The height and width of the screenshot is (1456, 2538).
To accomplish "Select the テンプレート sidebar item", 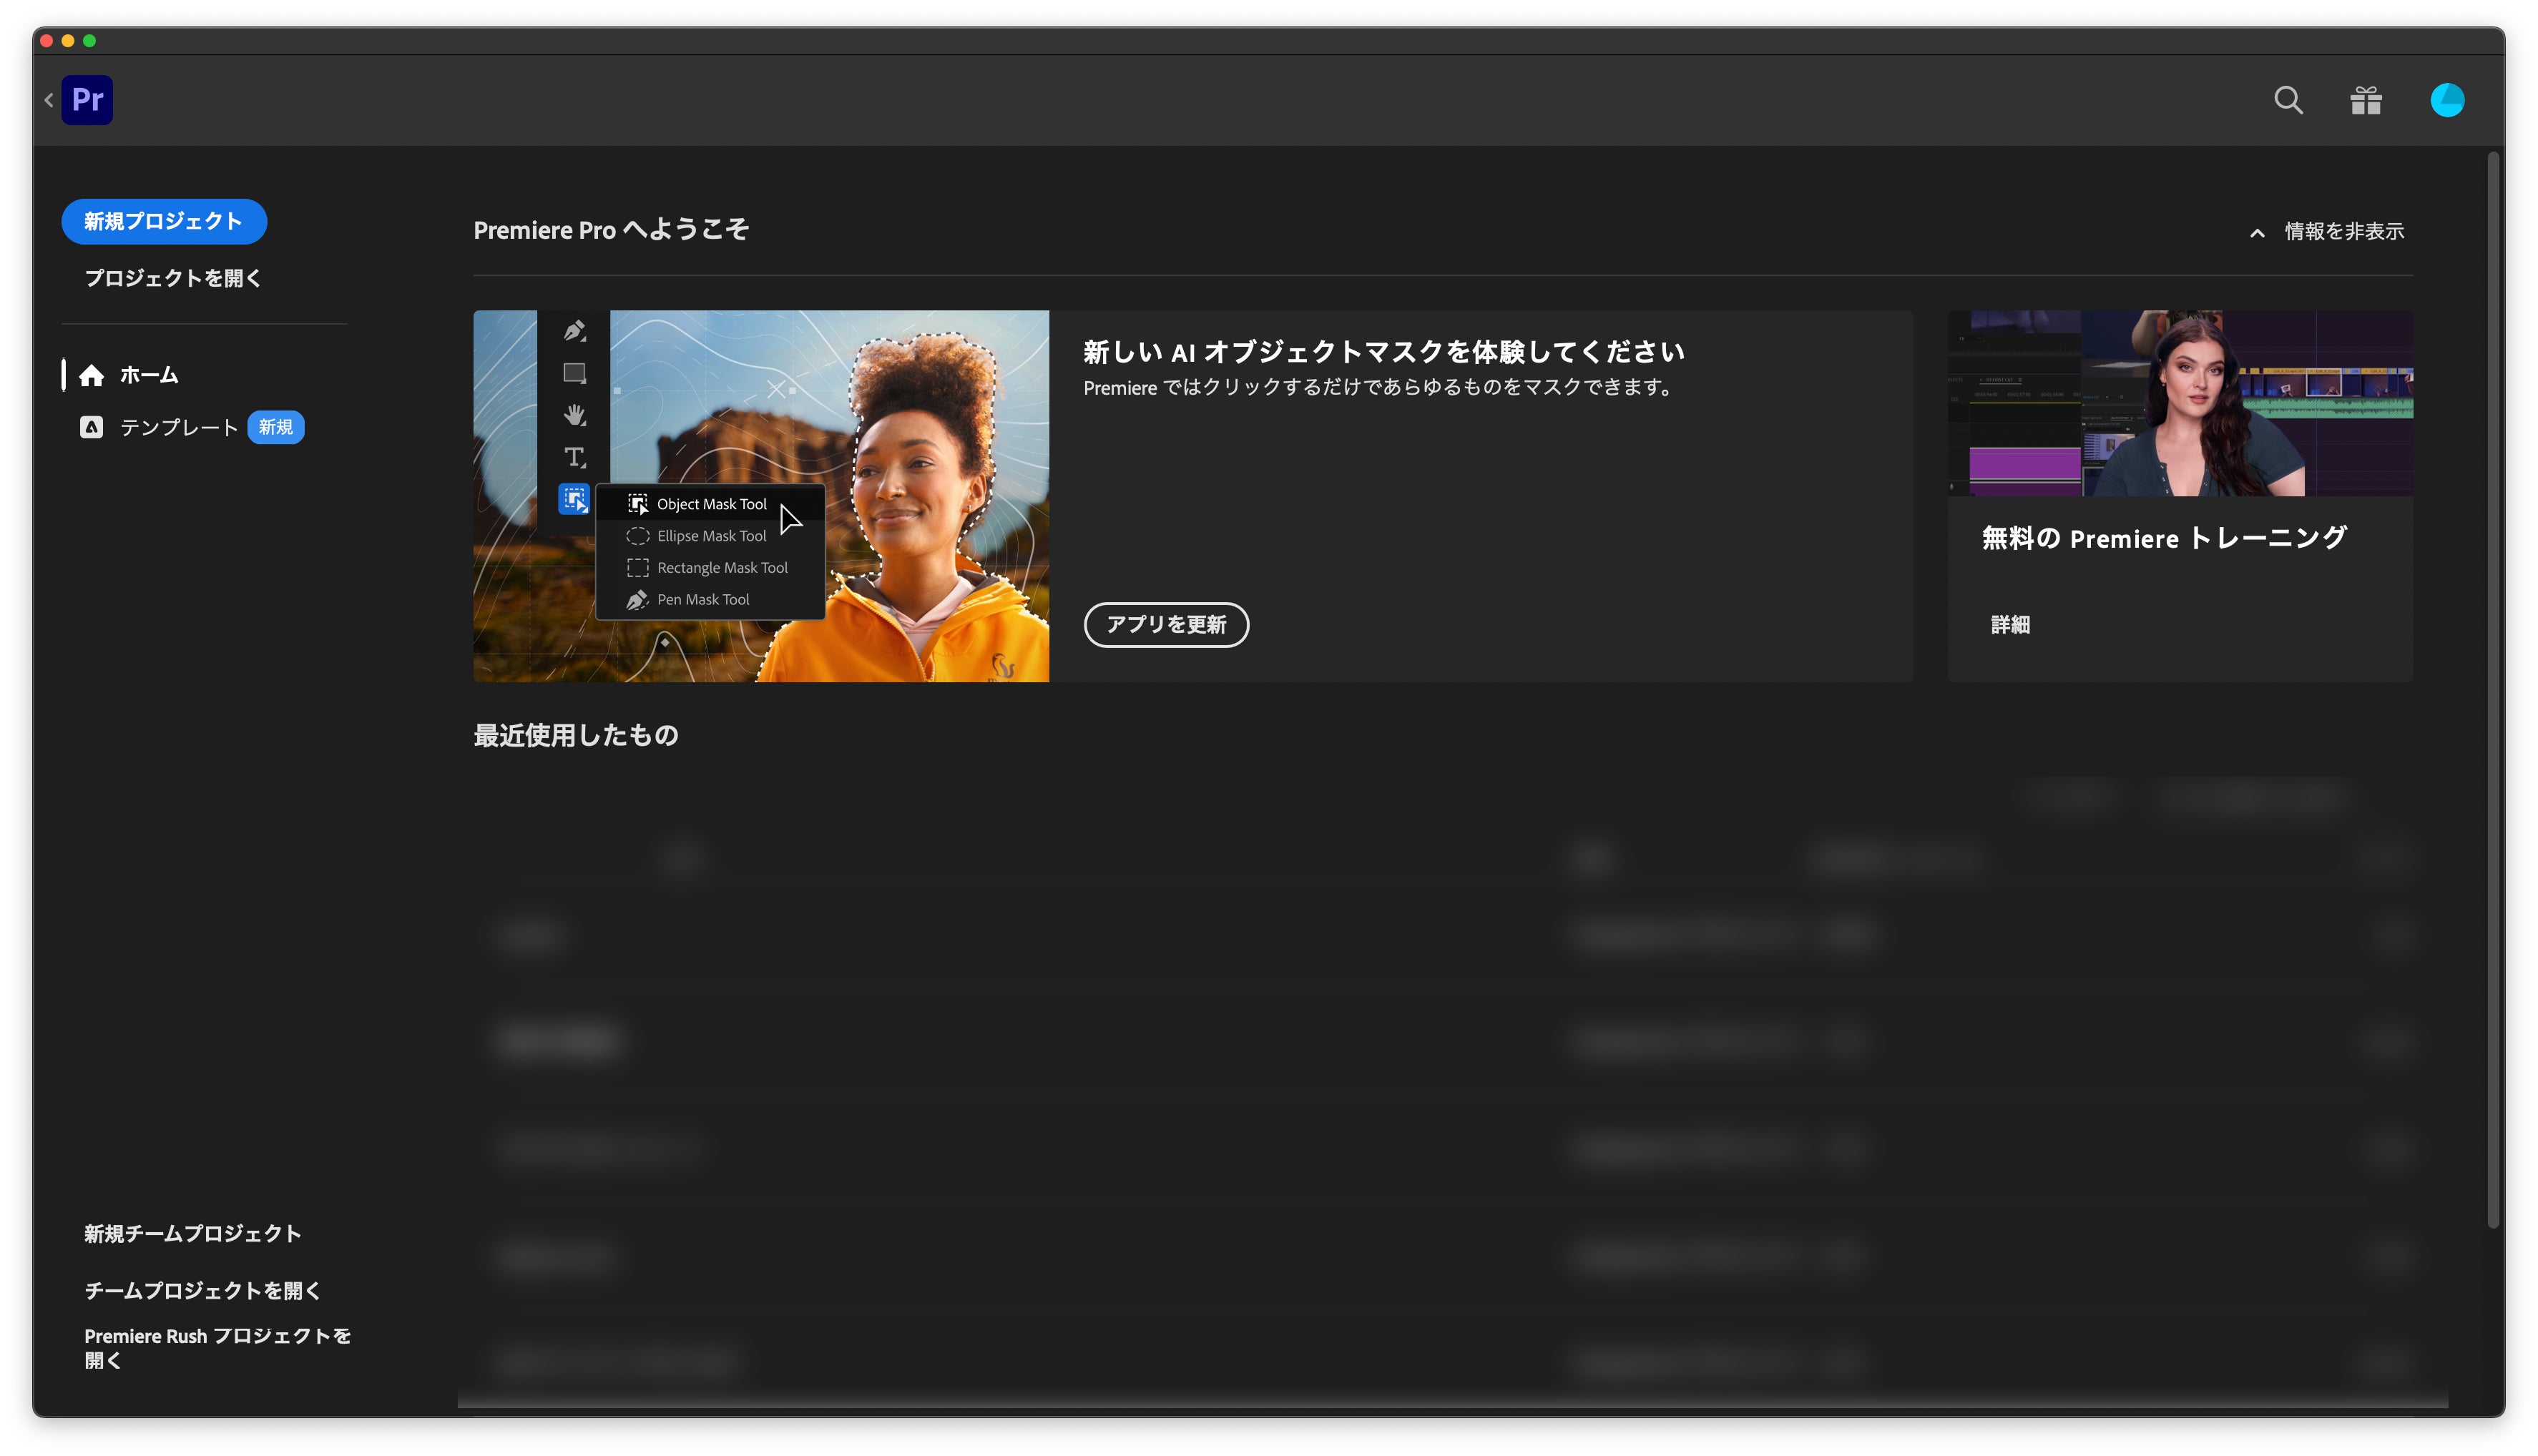I will (179, 428).
